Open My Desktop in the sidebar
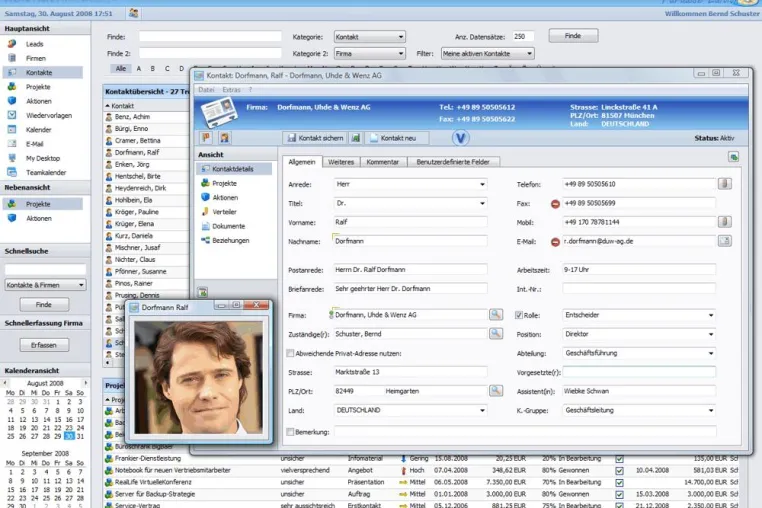762x508 pixels. pos(43,158)
